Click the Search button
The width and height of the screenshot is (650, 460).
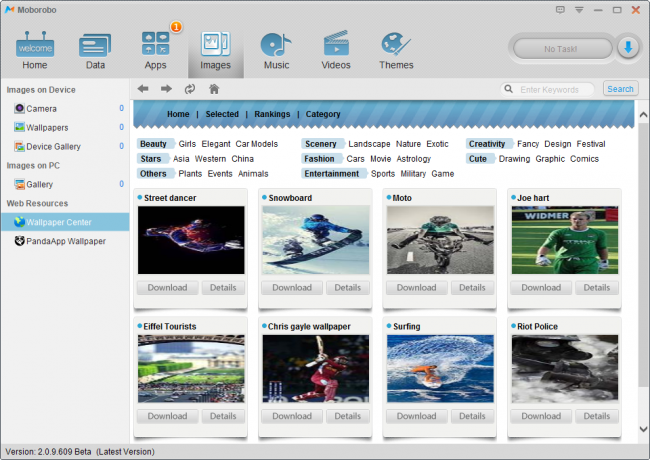click(x=620, y=89)
